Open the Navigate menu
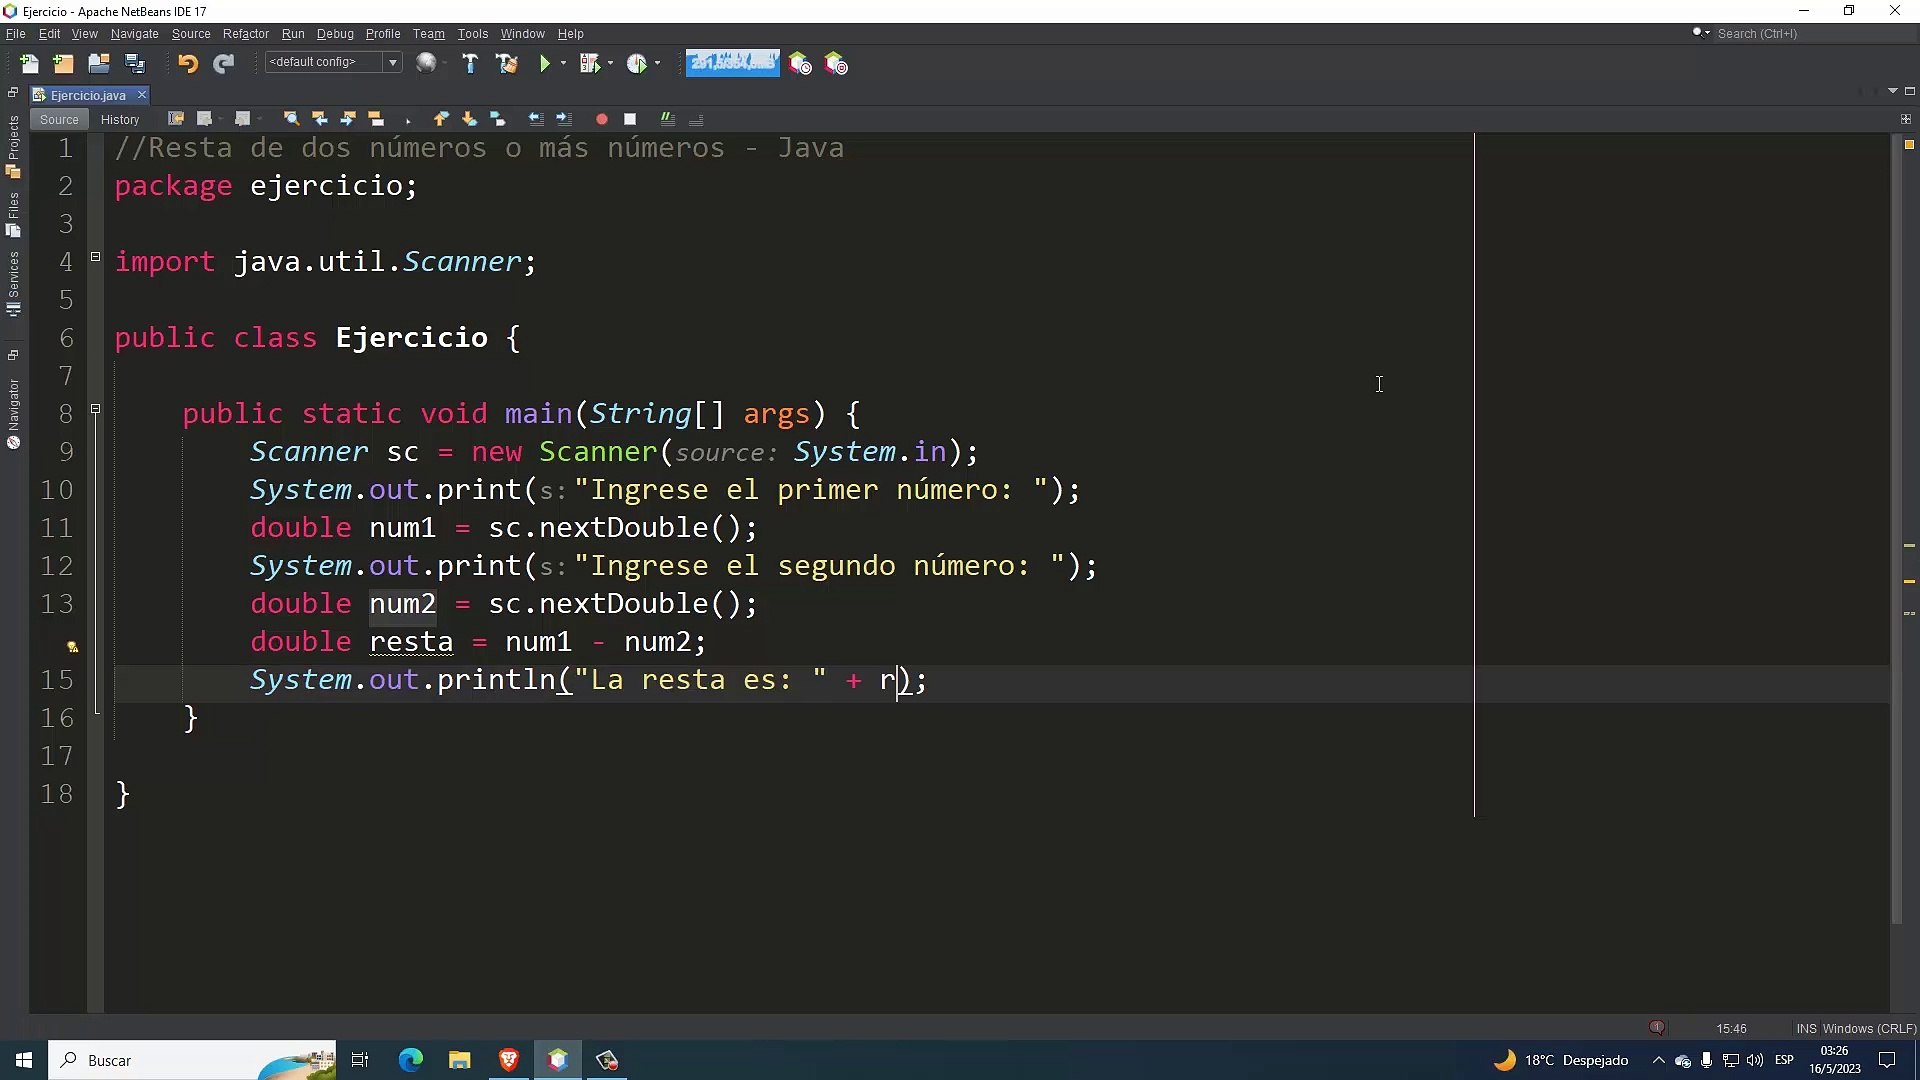Screen dimensions: 1920x1080 pos(134,34)
